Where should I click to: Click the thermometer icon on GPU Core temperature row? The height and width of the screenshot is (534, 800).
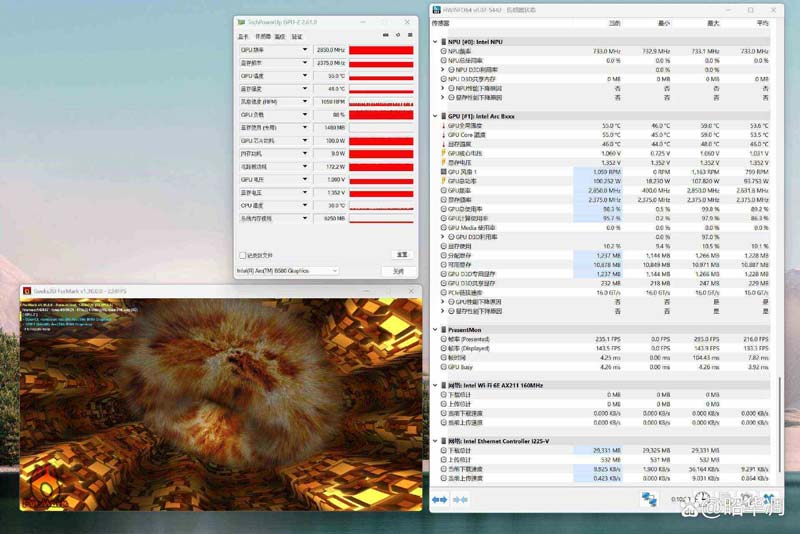pos(443,135)
